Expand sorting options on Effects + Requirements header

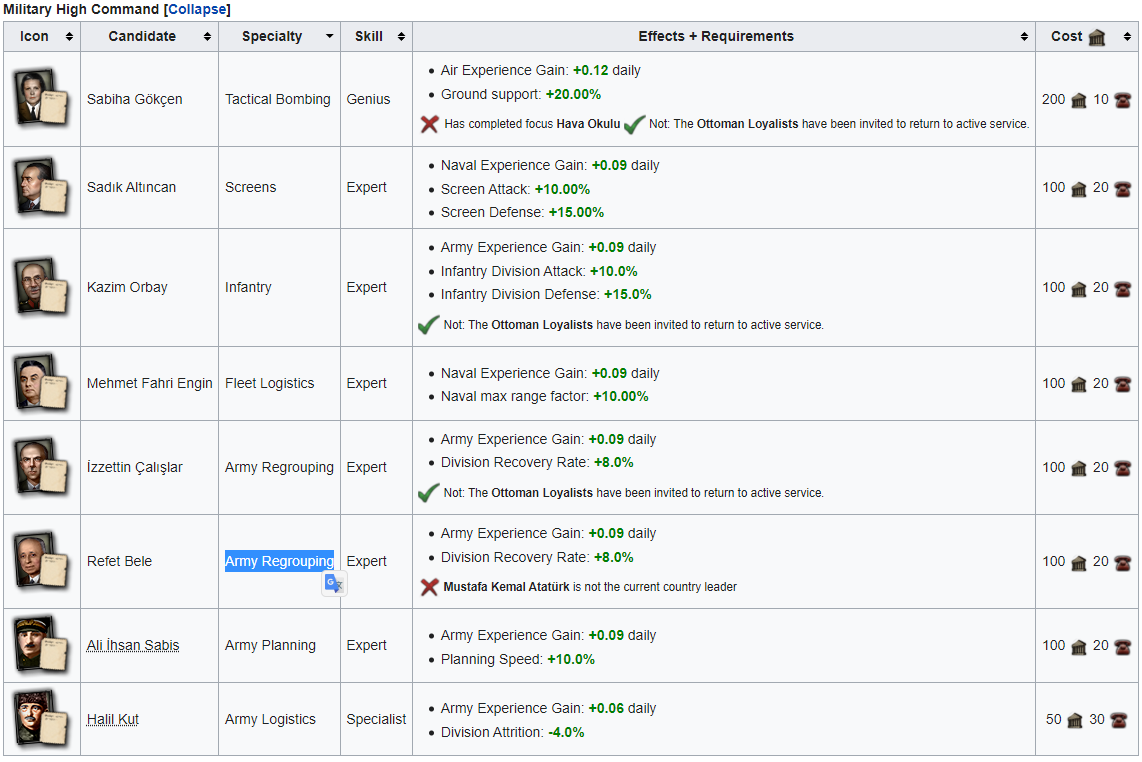pos(1022,36)
